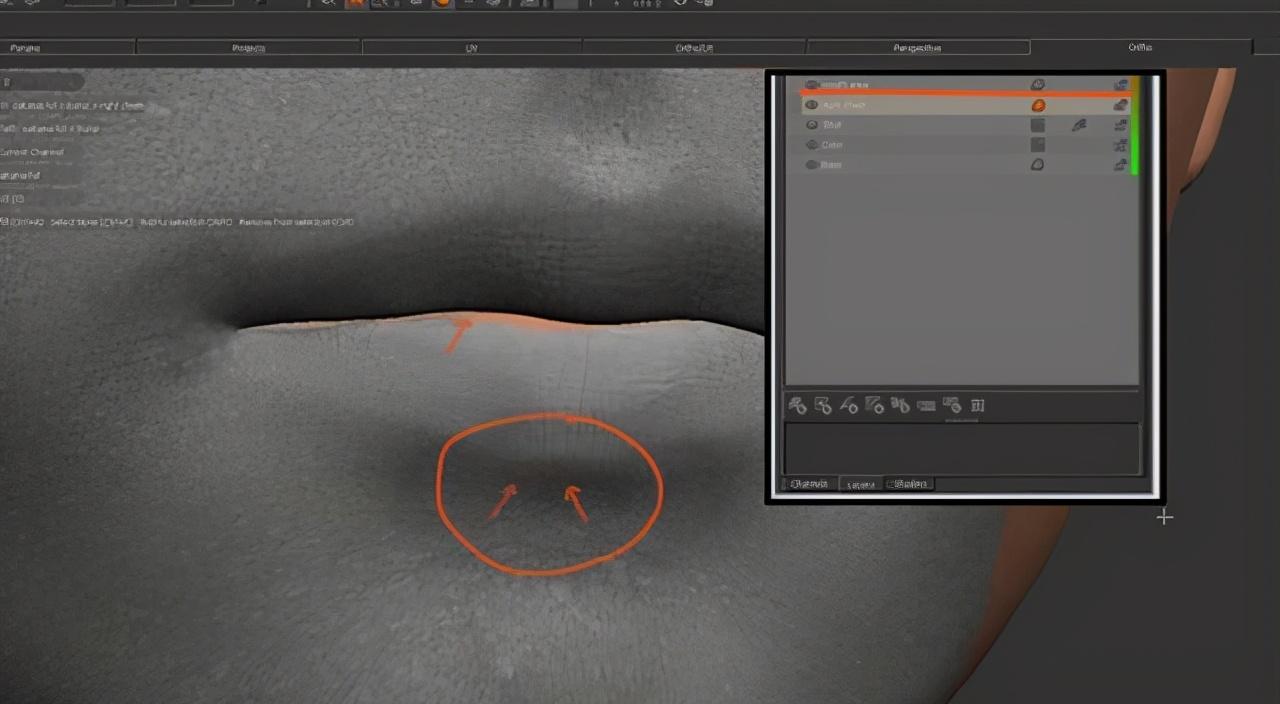
Task: Click the grey square thumbnail on the third layer
Action: [x=1038, y=125]
